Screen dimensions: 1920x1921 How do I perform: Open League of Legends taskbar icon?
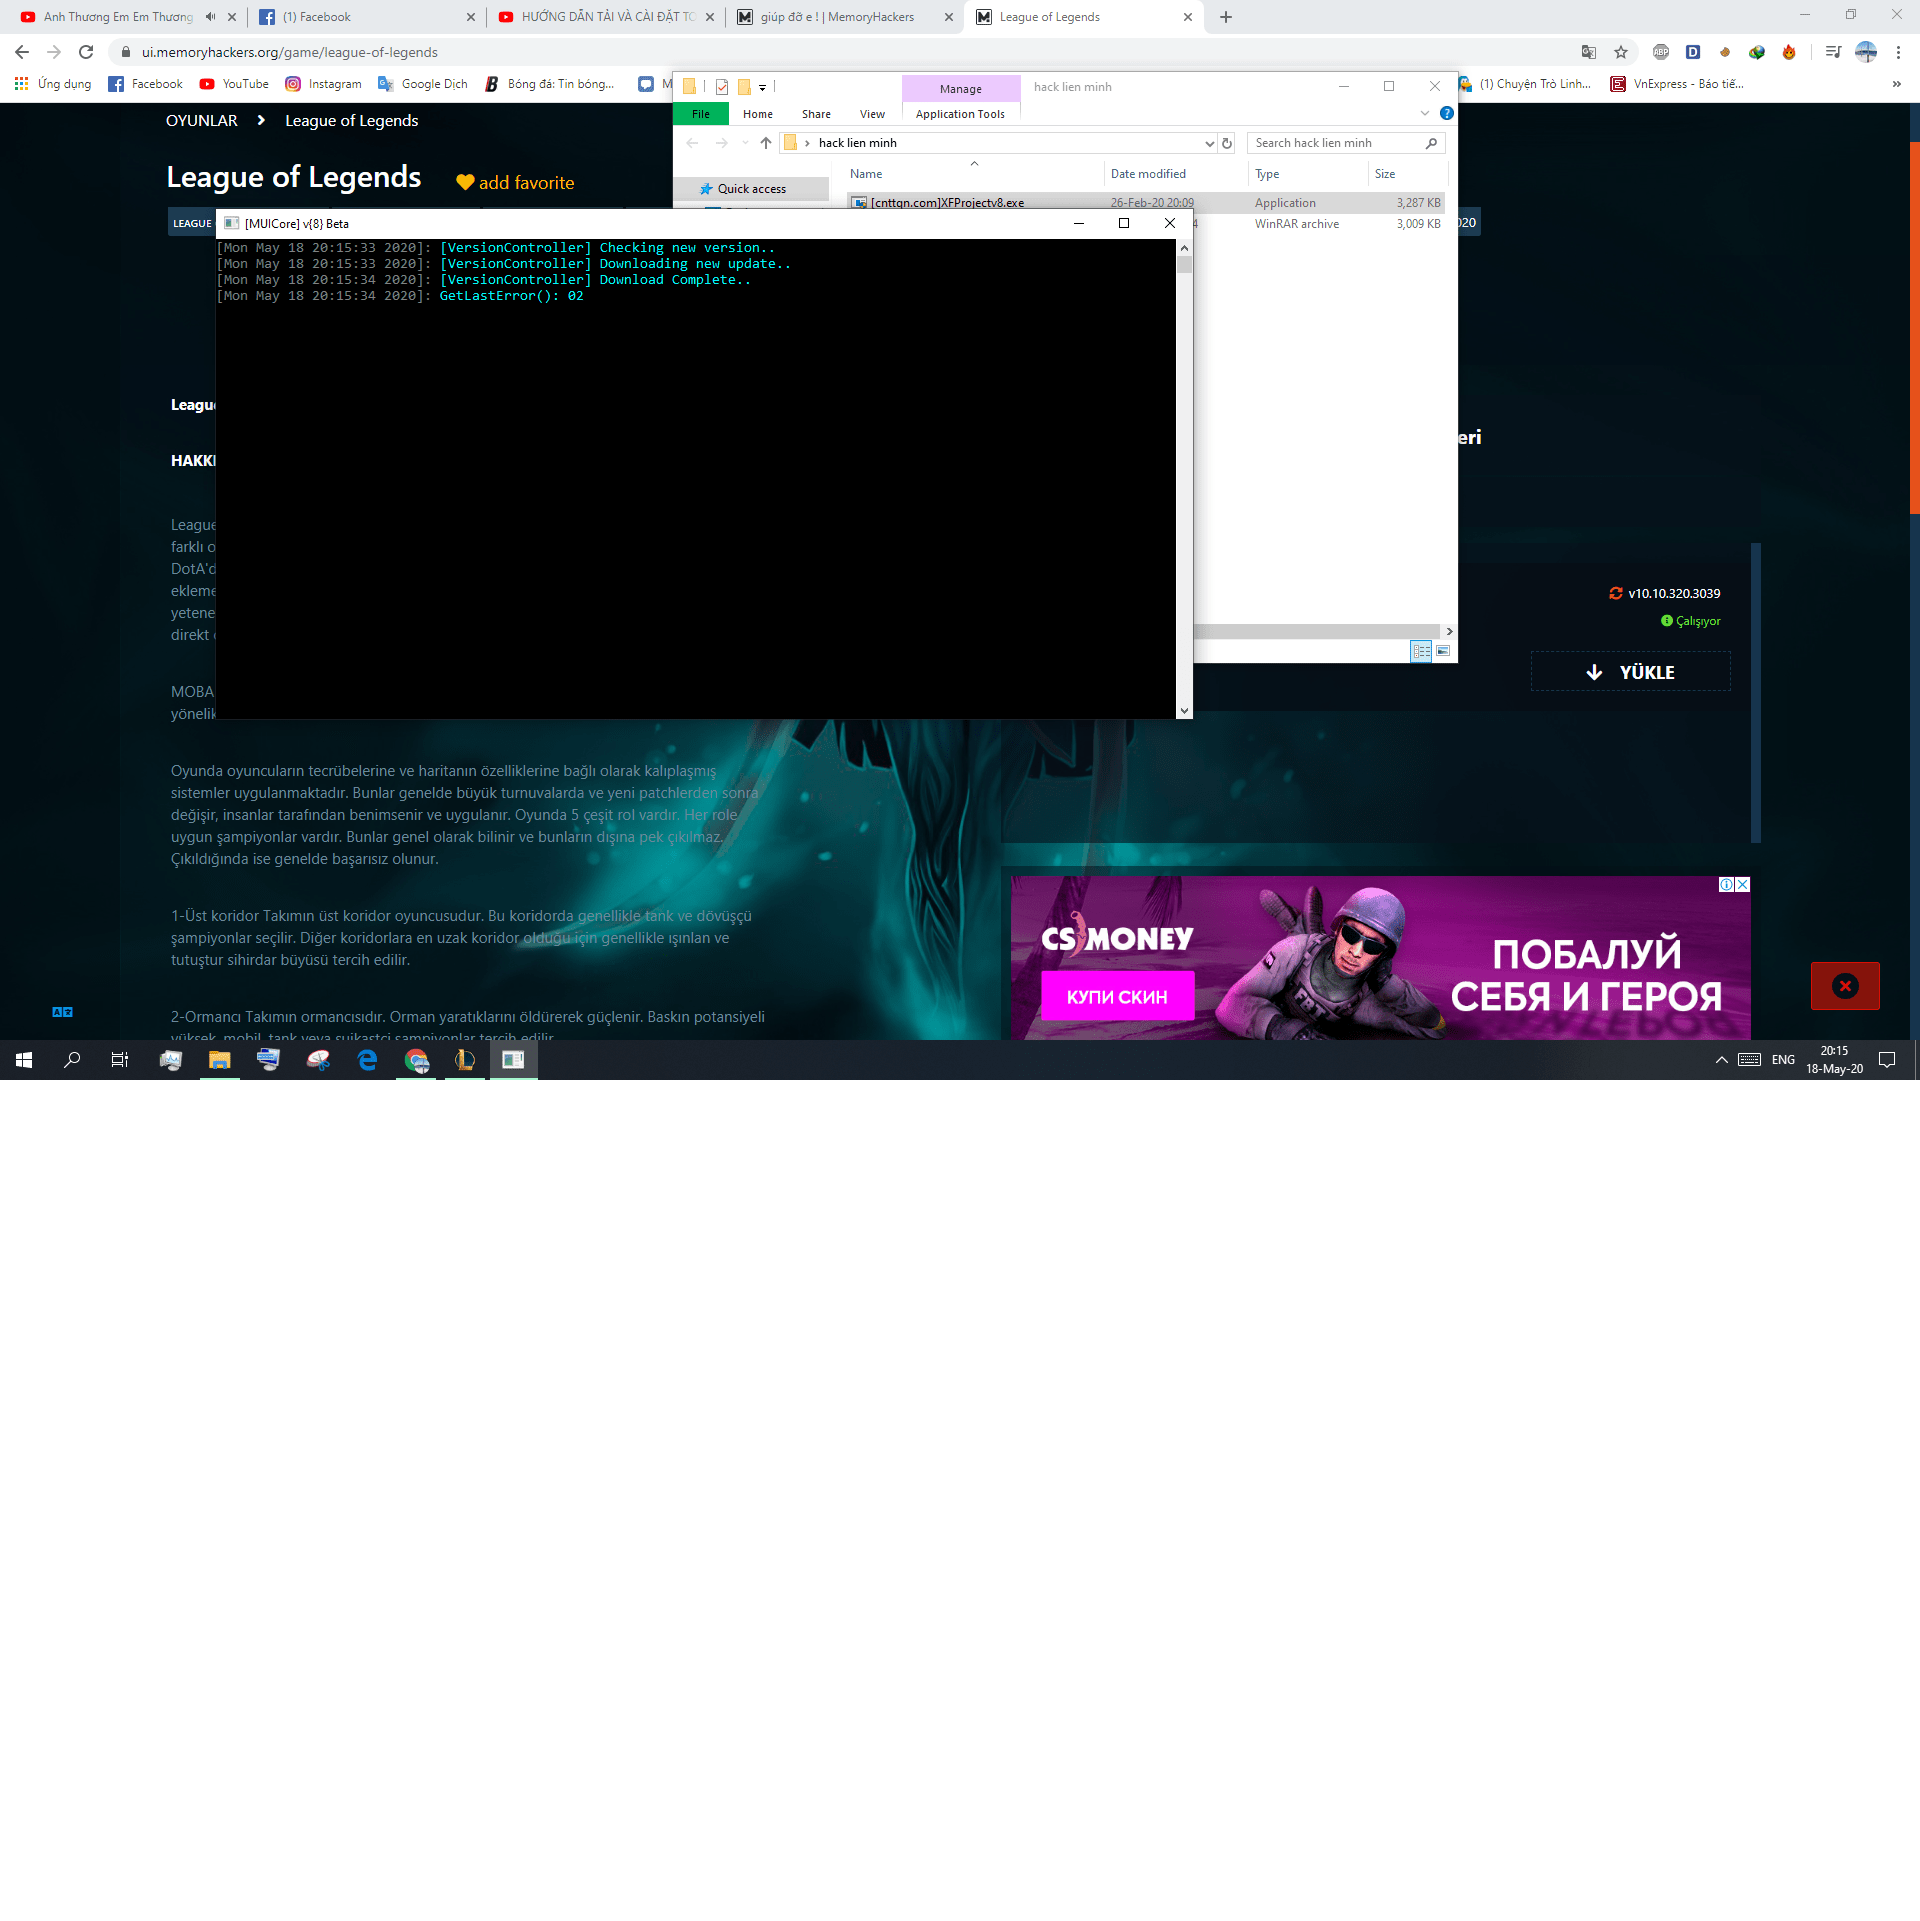(465, 1060)
